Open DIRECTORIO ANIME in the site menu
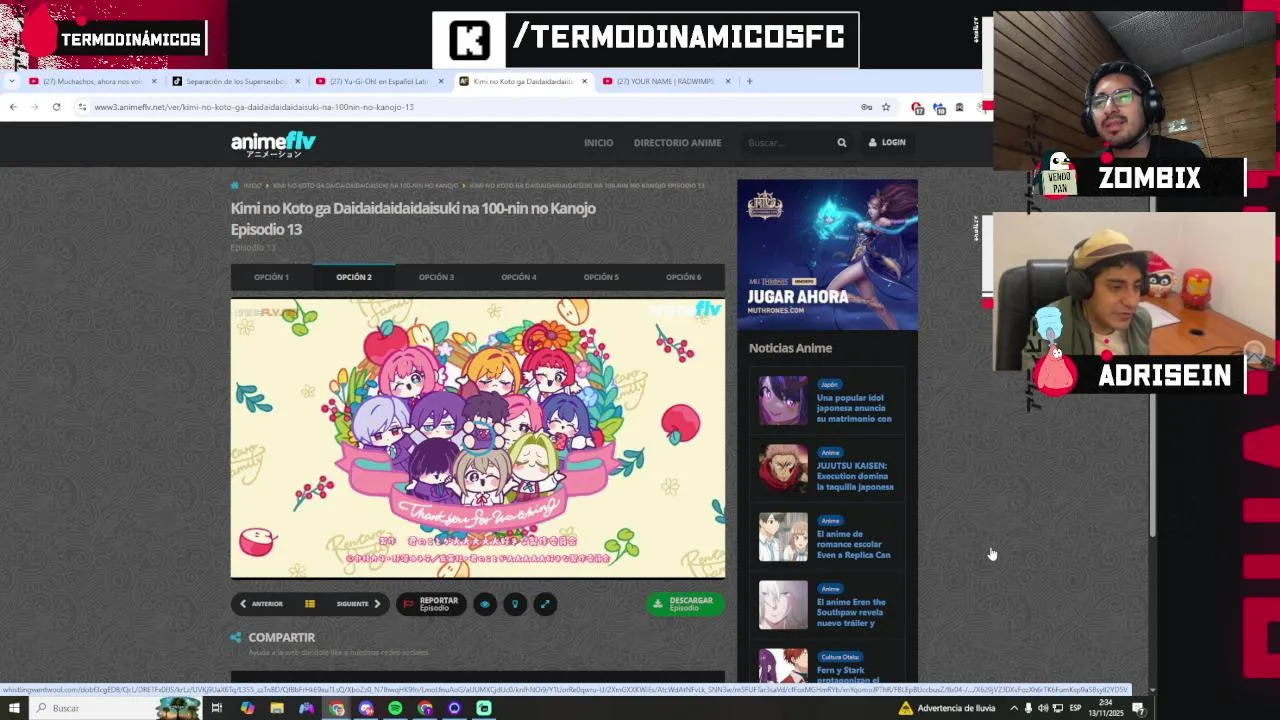Screen dimensions: 1280x720 tap(677, 143)
